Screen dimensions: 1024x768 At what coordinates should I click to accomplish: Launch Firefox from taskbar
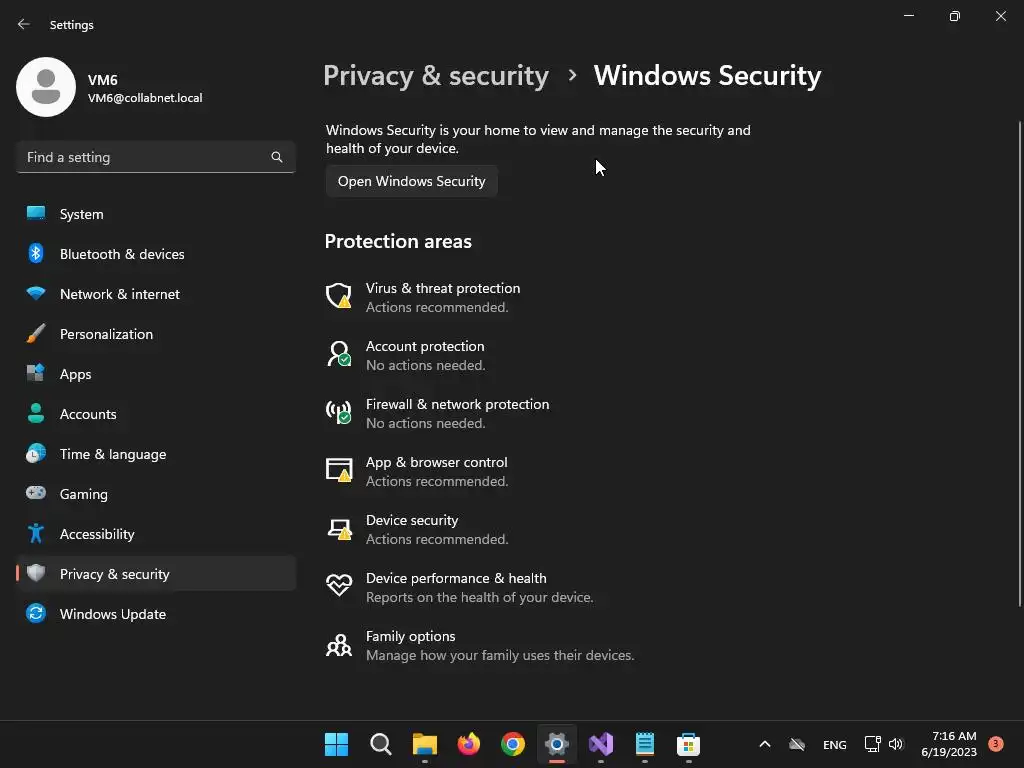coord(468,744)
